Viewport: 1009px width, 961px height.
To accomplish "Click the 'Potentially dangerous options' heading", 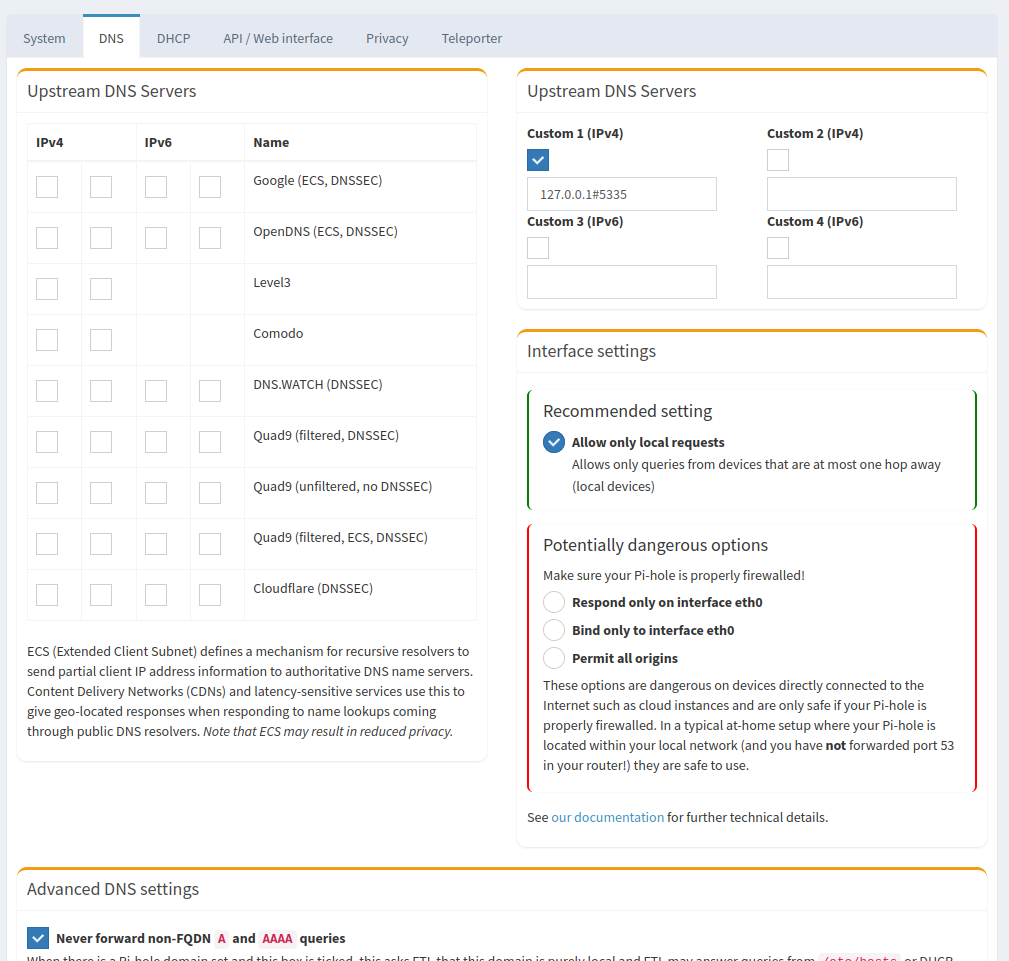I will pos(655,545).
